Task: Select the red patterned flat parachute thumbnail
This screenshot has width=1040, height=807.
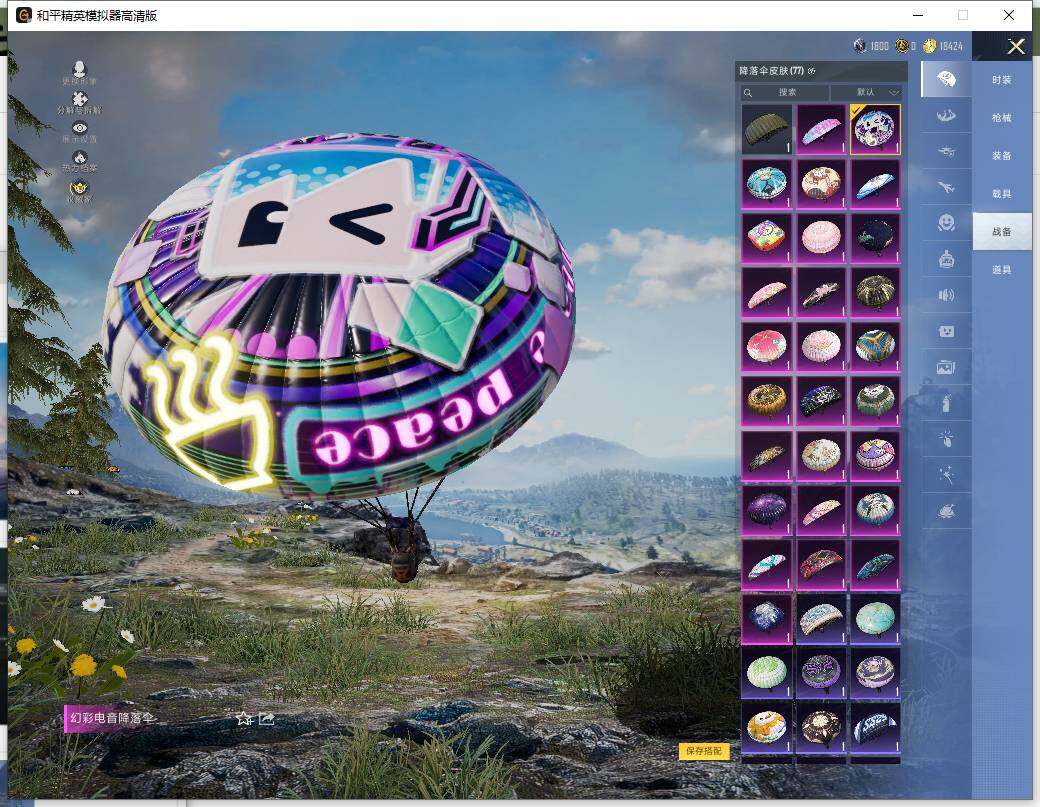Action: point(820,564)
